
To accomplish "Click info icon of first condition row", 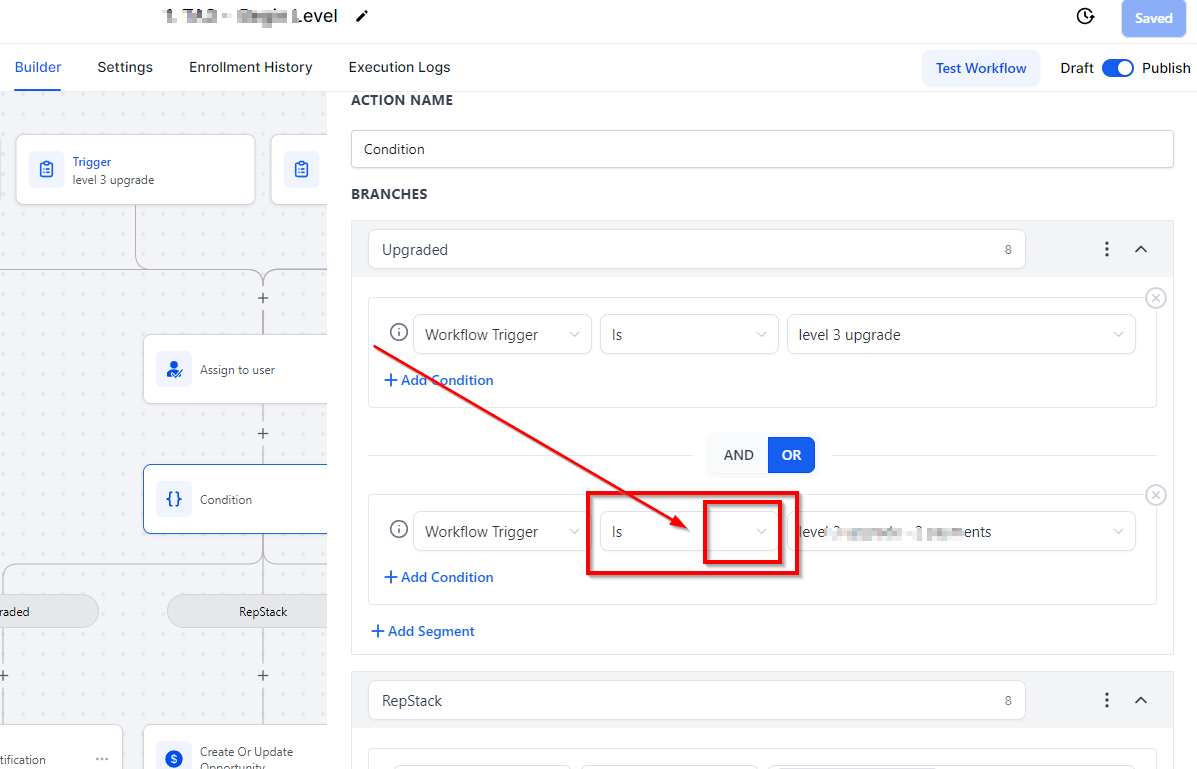I will click(x=398, y=332).
